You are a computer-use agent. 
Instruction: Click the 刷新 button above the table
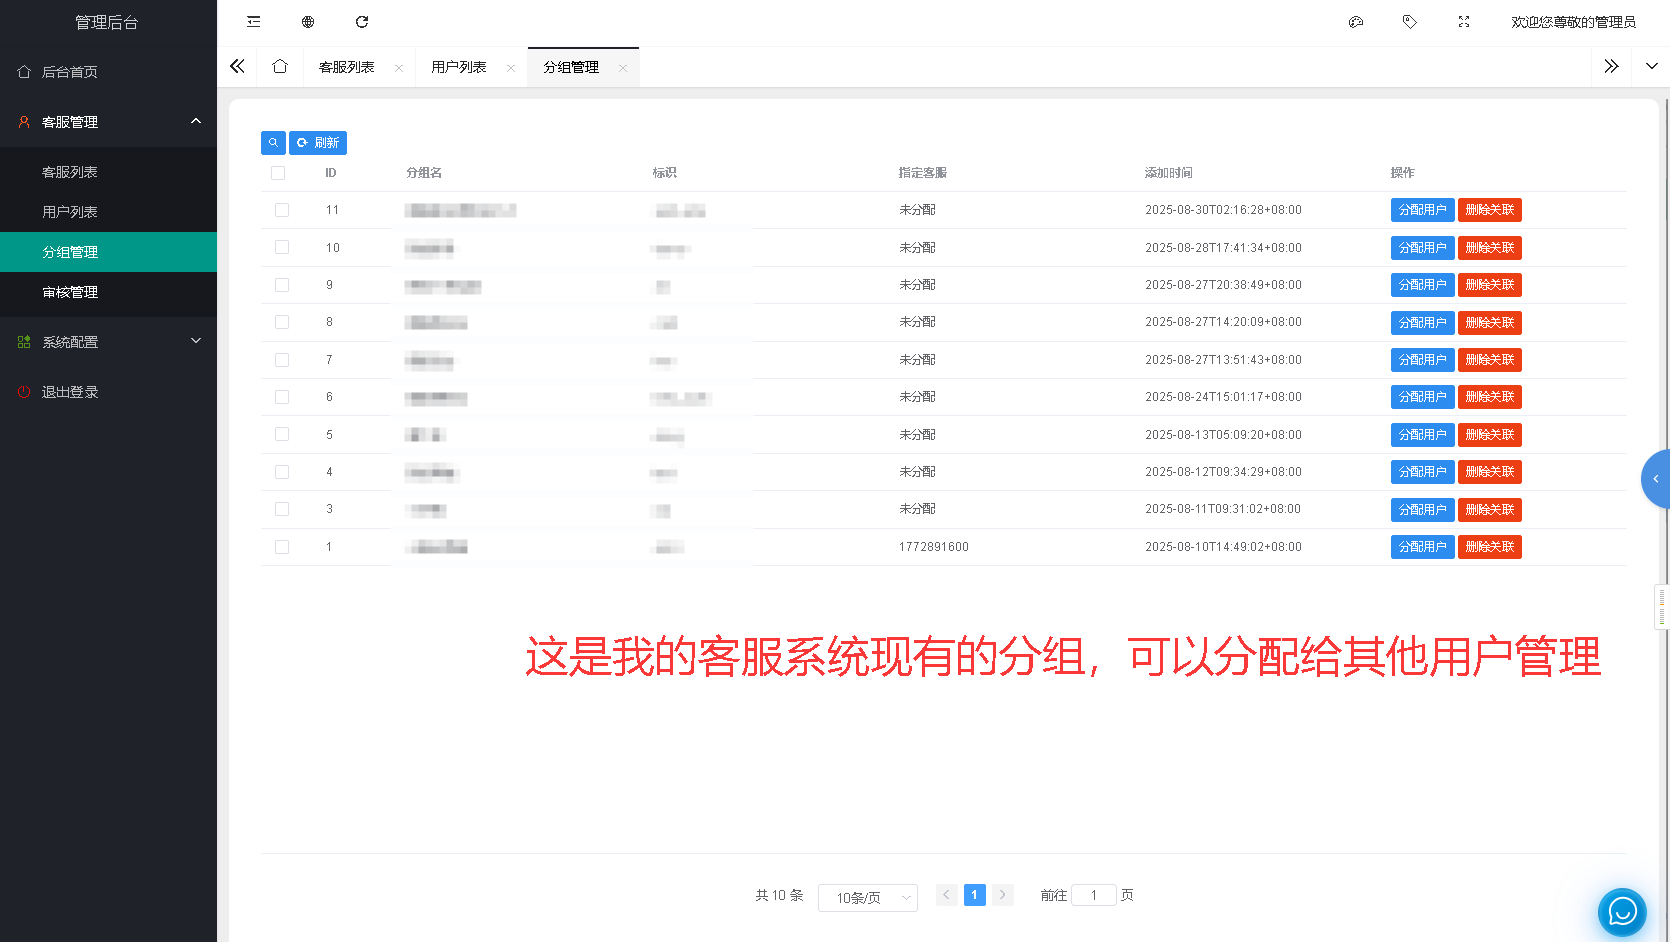(x=318, y=142)
